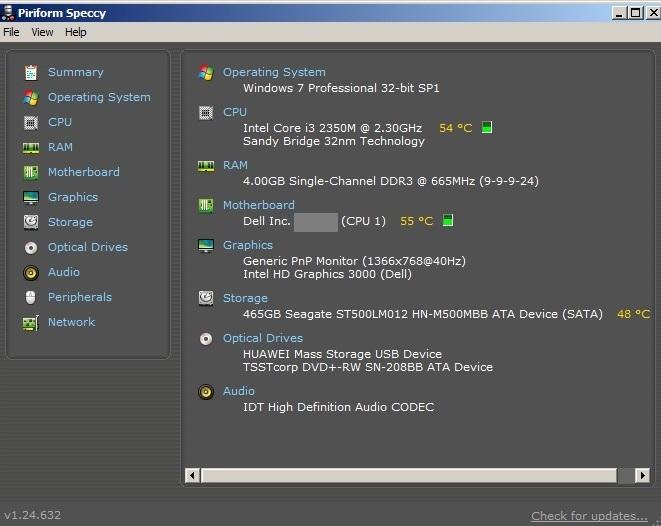Click the horizontal scrollbar right arrow

642,475
